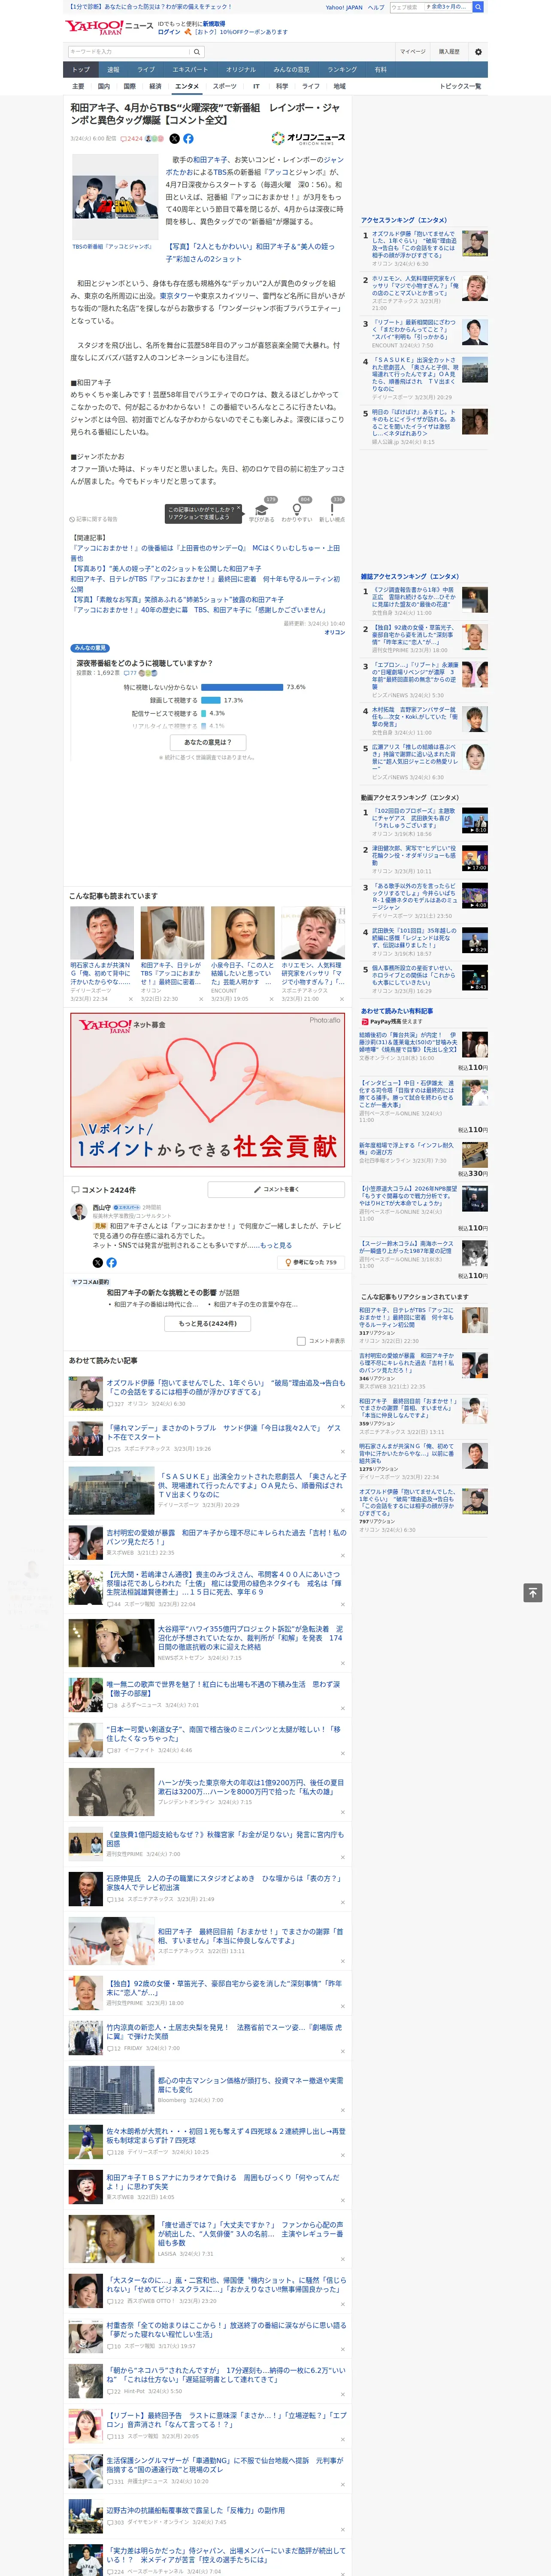The height and width of the screenshot is (2576, 551).
Task: Open トピックス一覧 link
Action: pyautogui.click(x=460, y=86)
